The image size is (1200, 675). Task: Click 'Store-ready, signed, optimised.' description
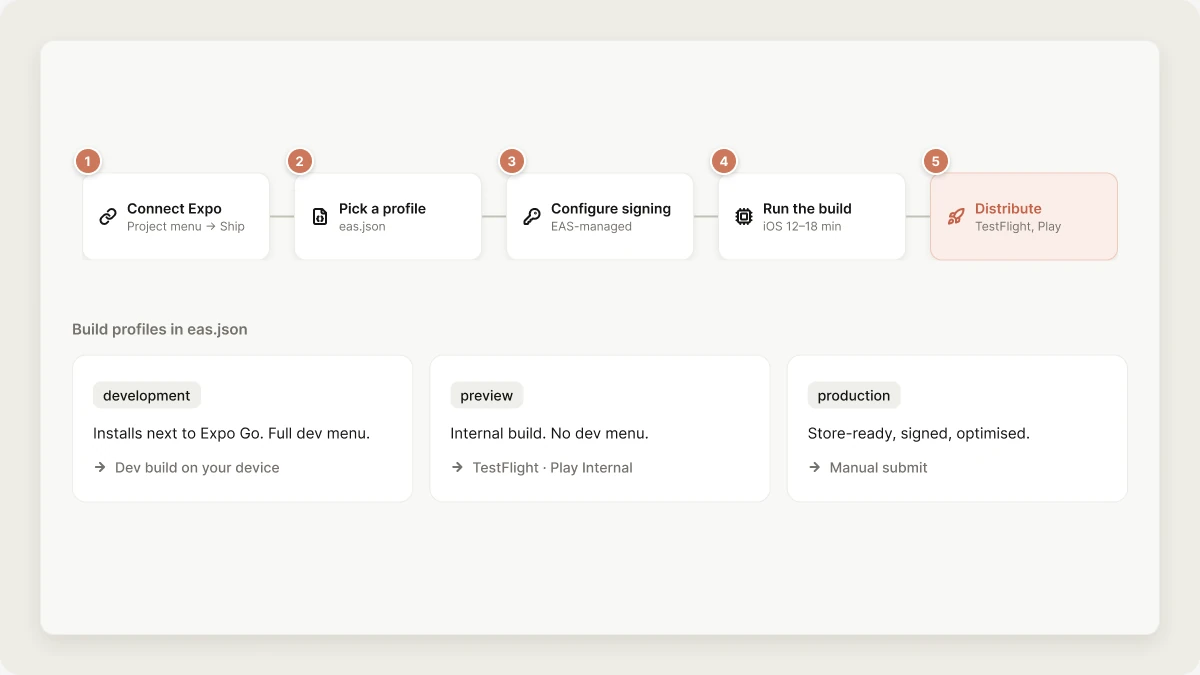[919, 433]
